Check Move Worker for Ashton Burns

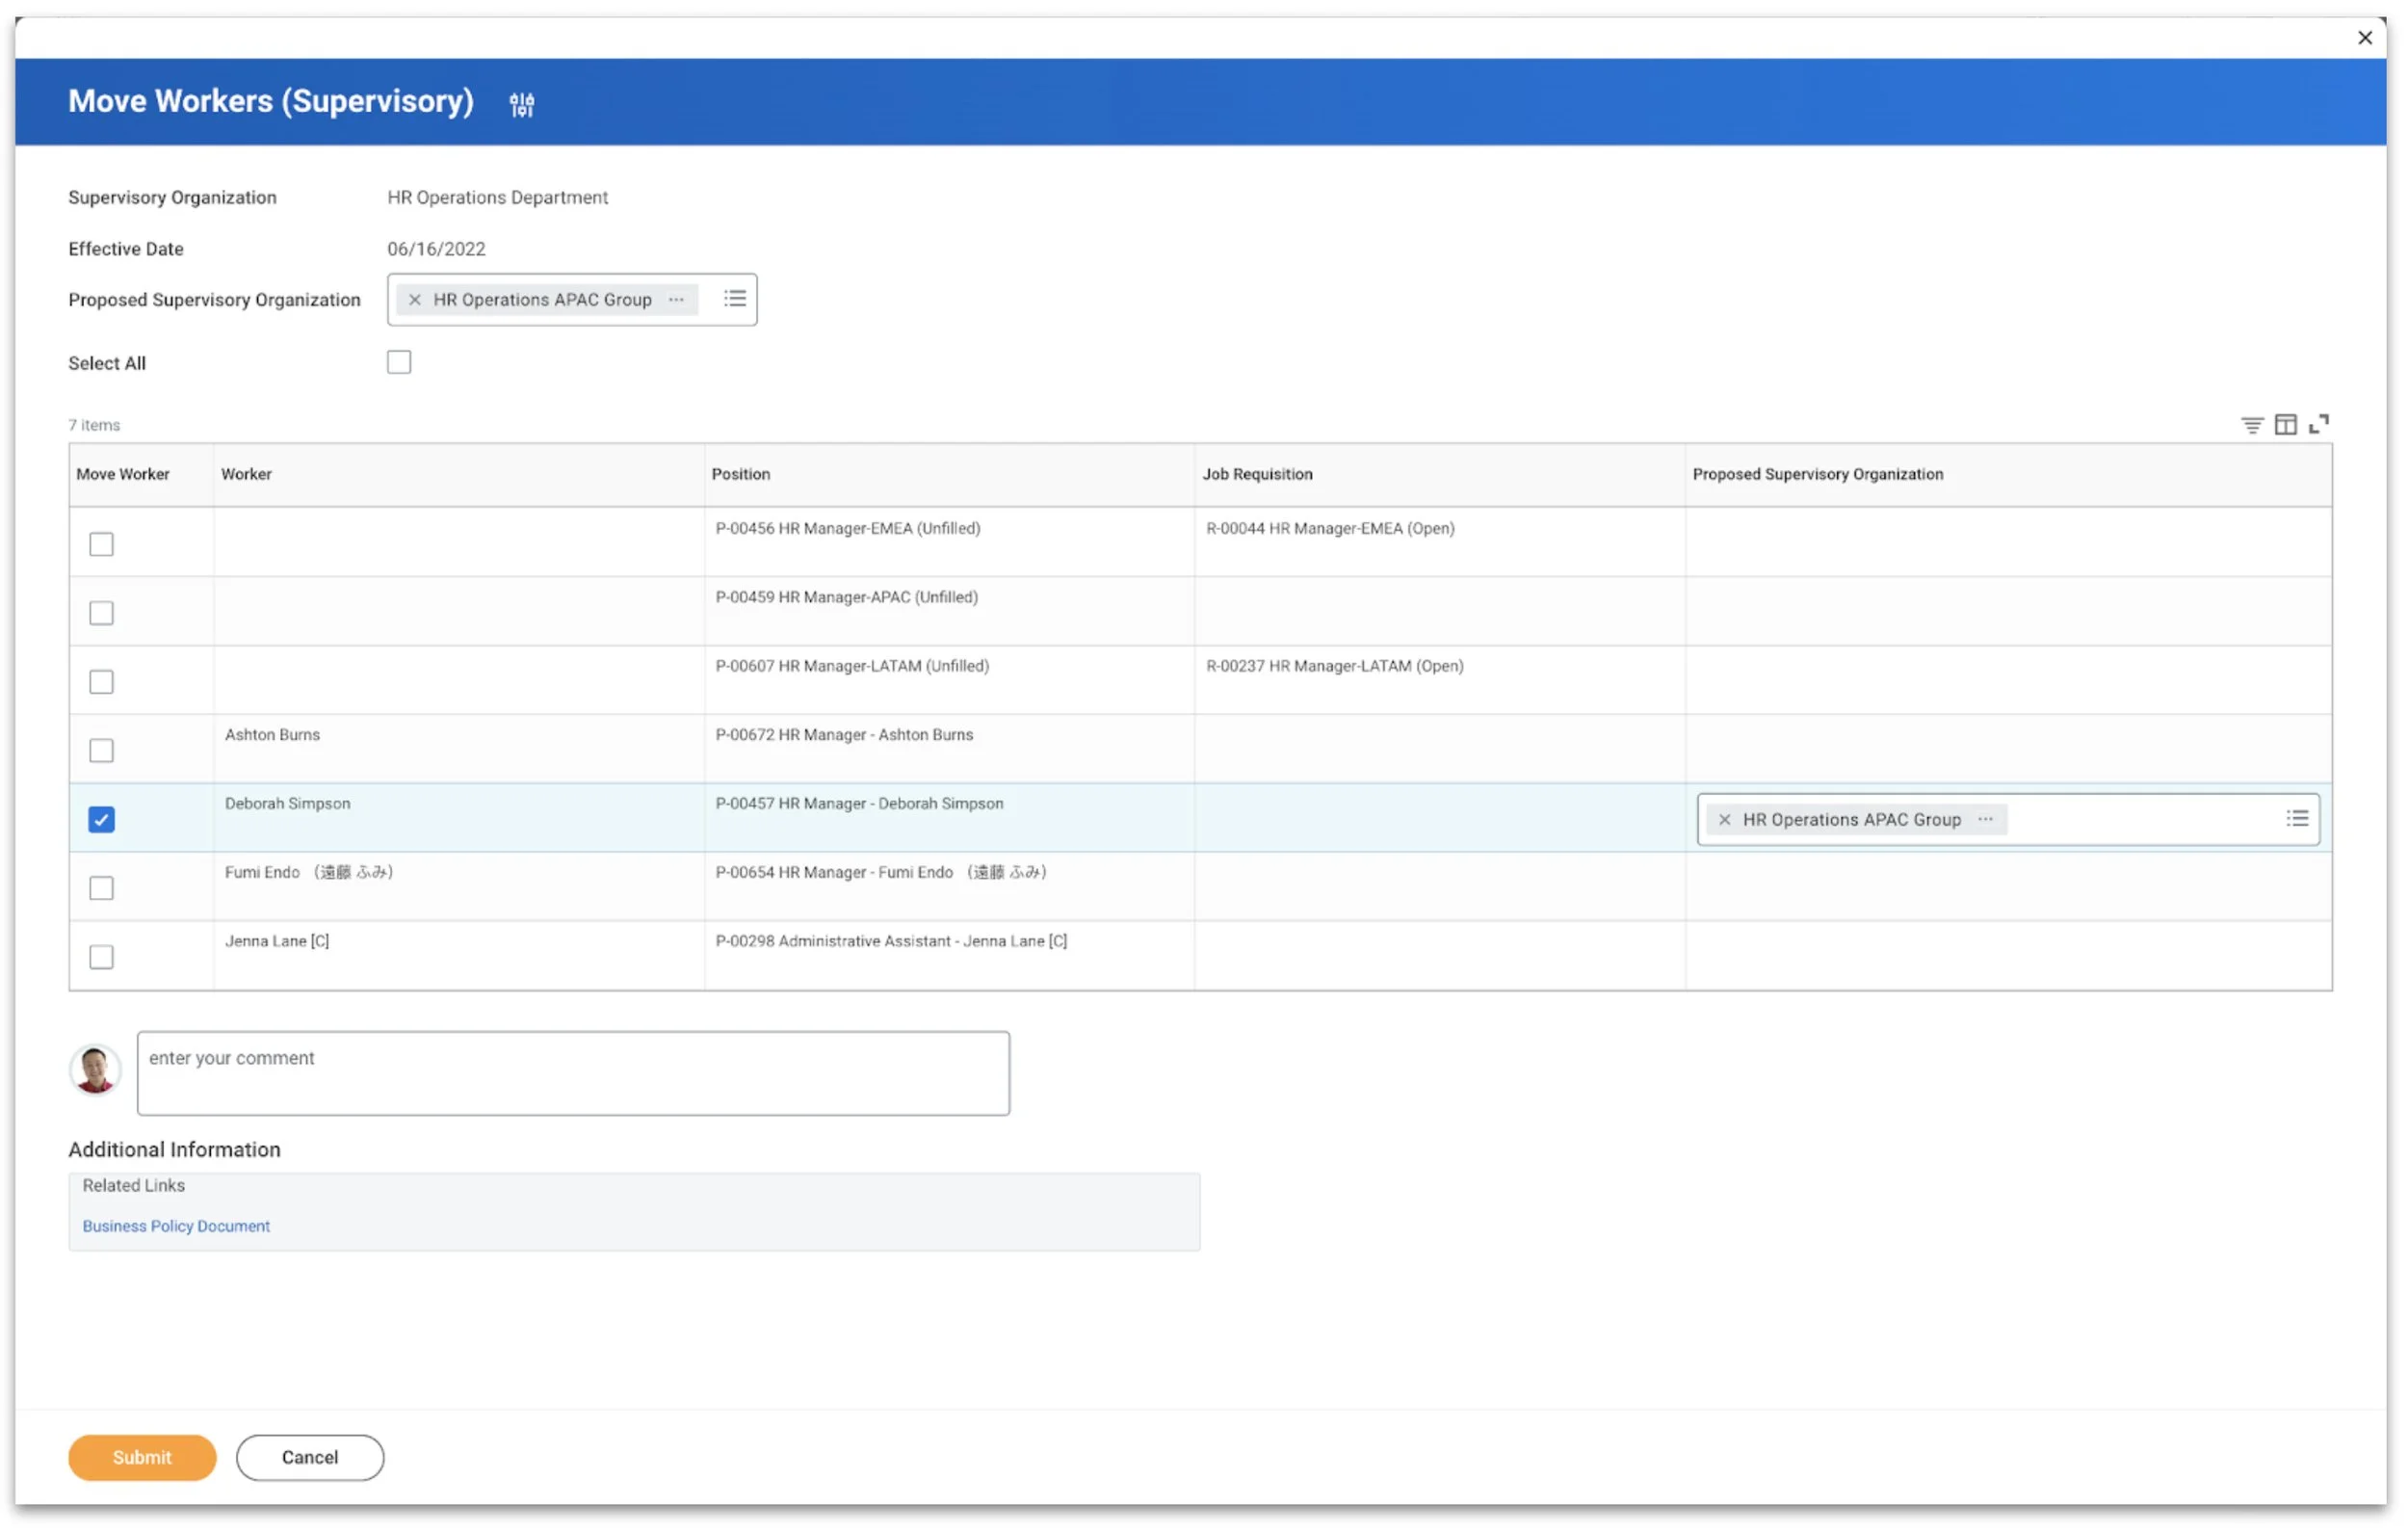coord(101,750)
